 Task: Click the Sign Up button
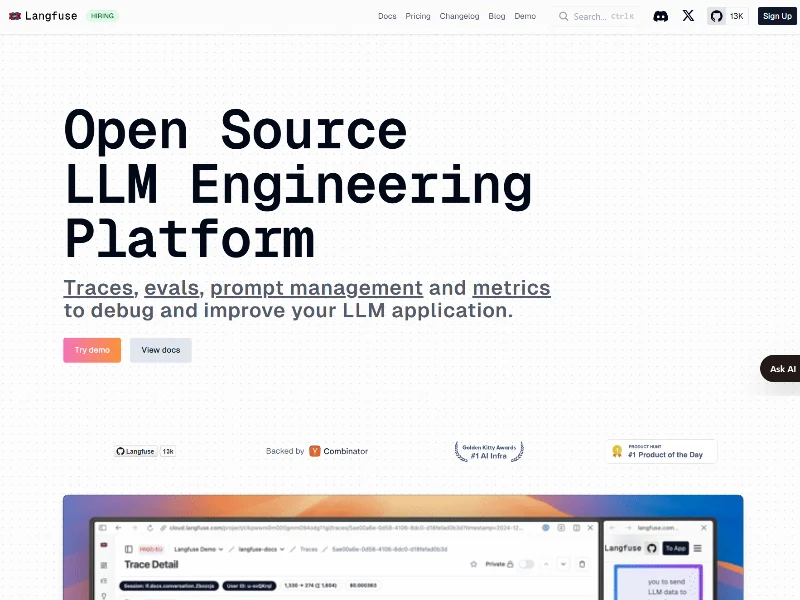click(x=777, y=16)
